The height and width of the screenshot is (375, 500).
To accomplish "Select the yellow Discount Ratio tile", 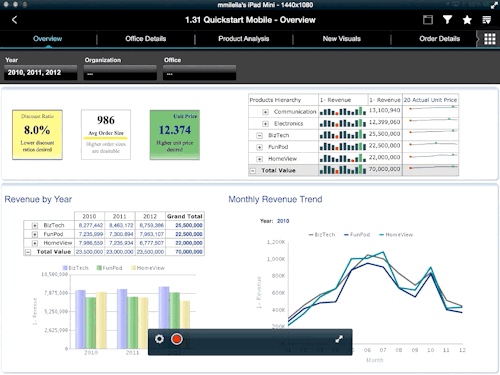I will (x=37, y=135).
